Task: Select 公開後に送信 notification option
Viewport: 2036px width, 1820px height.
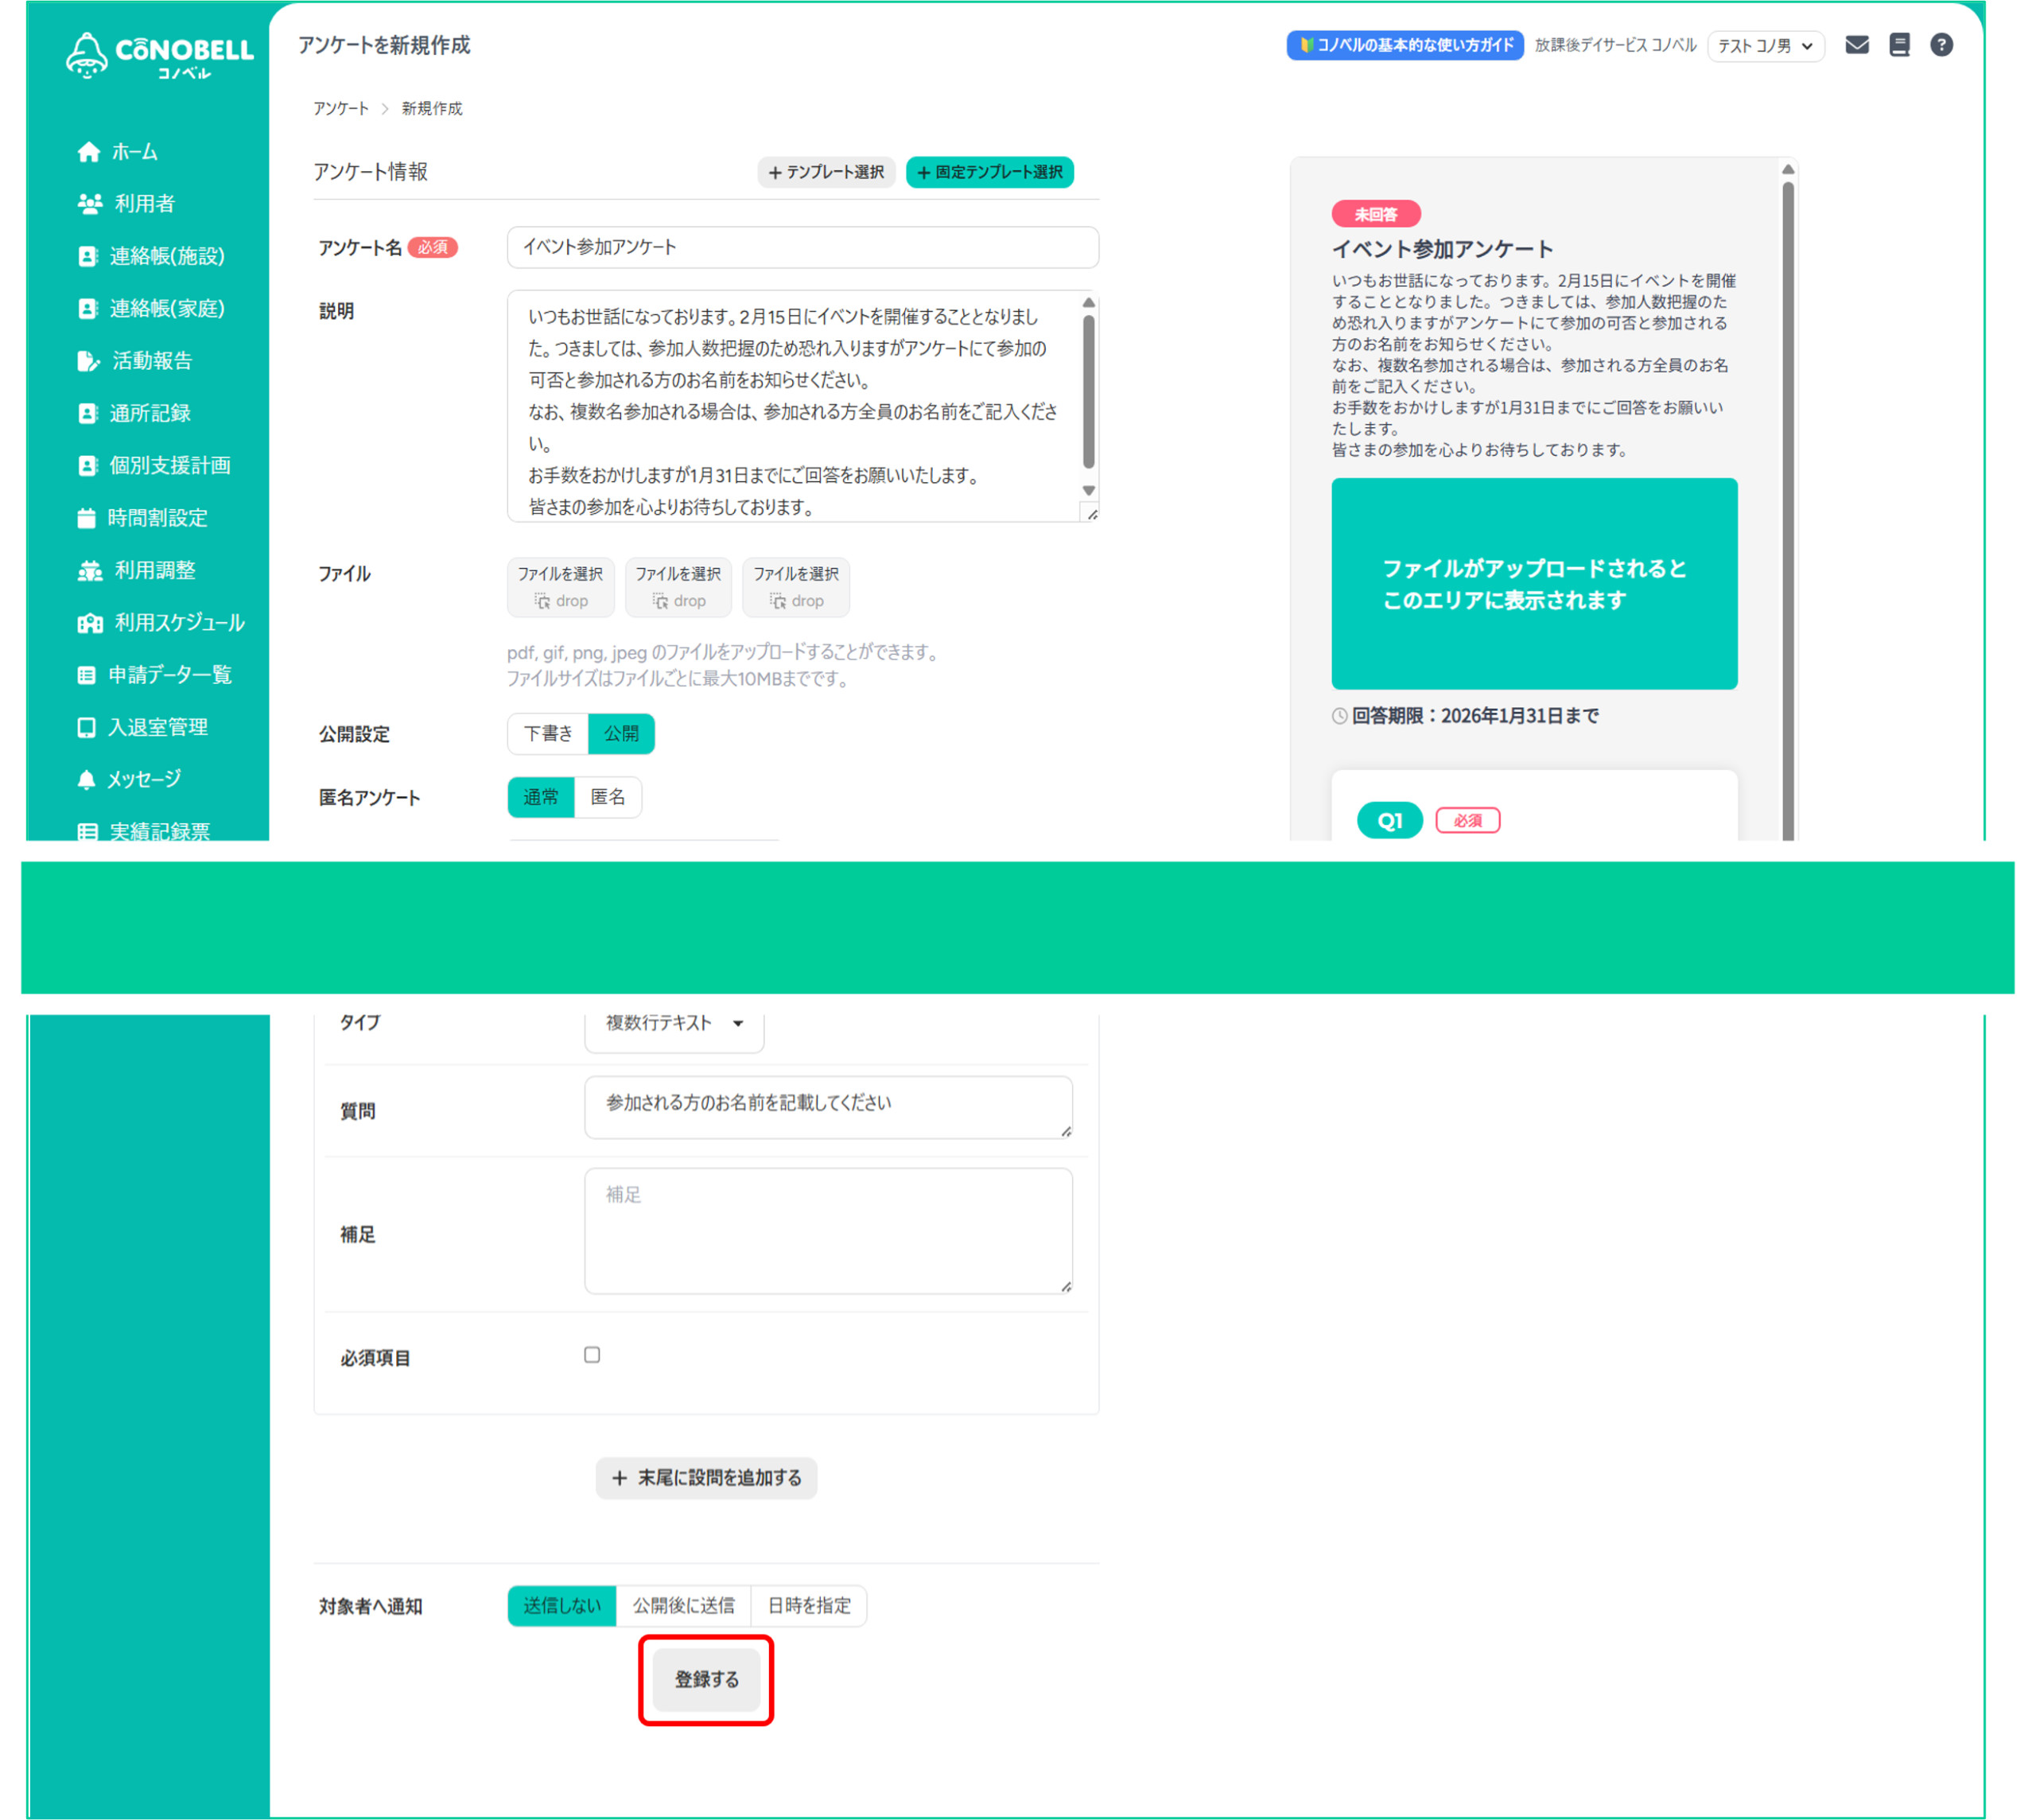Action: point(683,1605)
